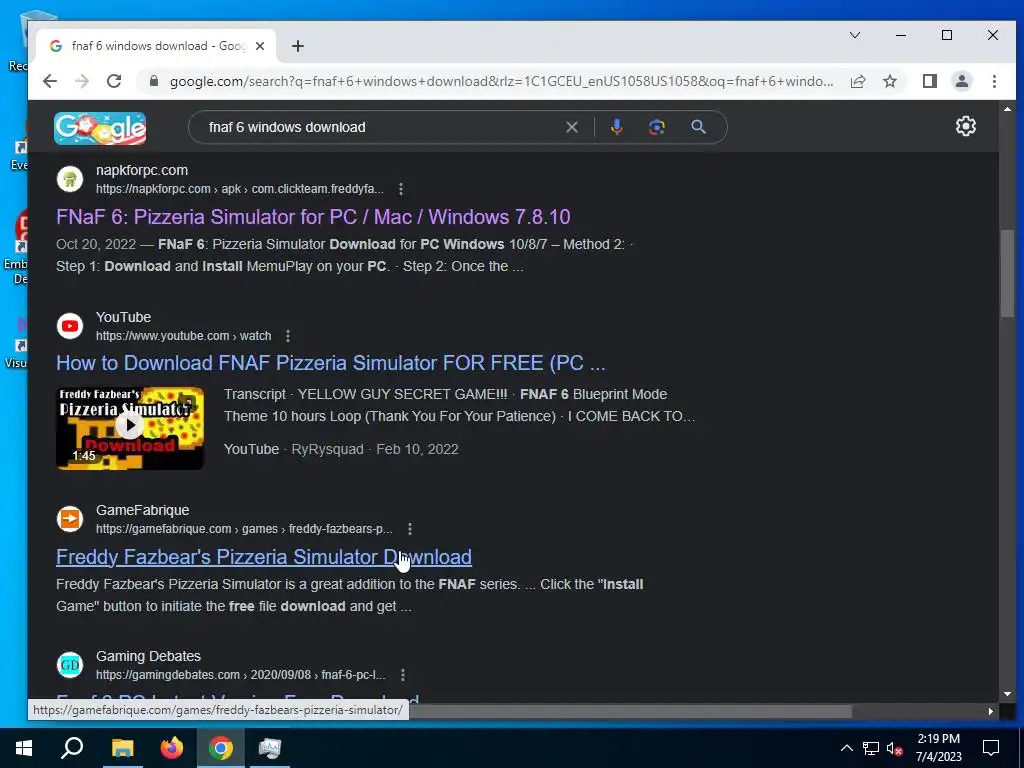Reload the search results page

pyautogui.click(x=114, y=81)
